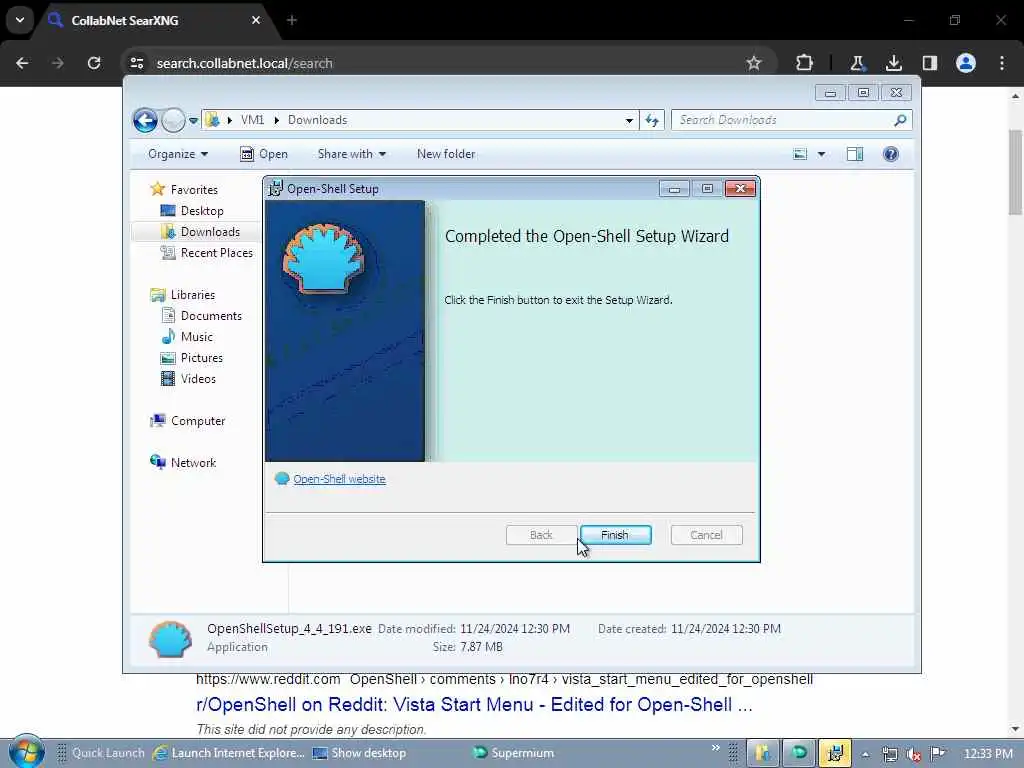Image resolution: width=1024 pixels, height=768 pixels.
Task: Close the Open-Shell Setup dialog
Action: click(x=740, y=189)
